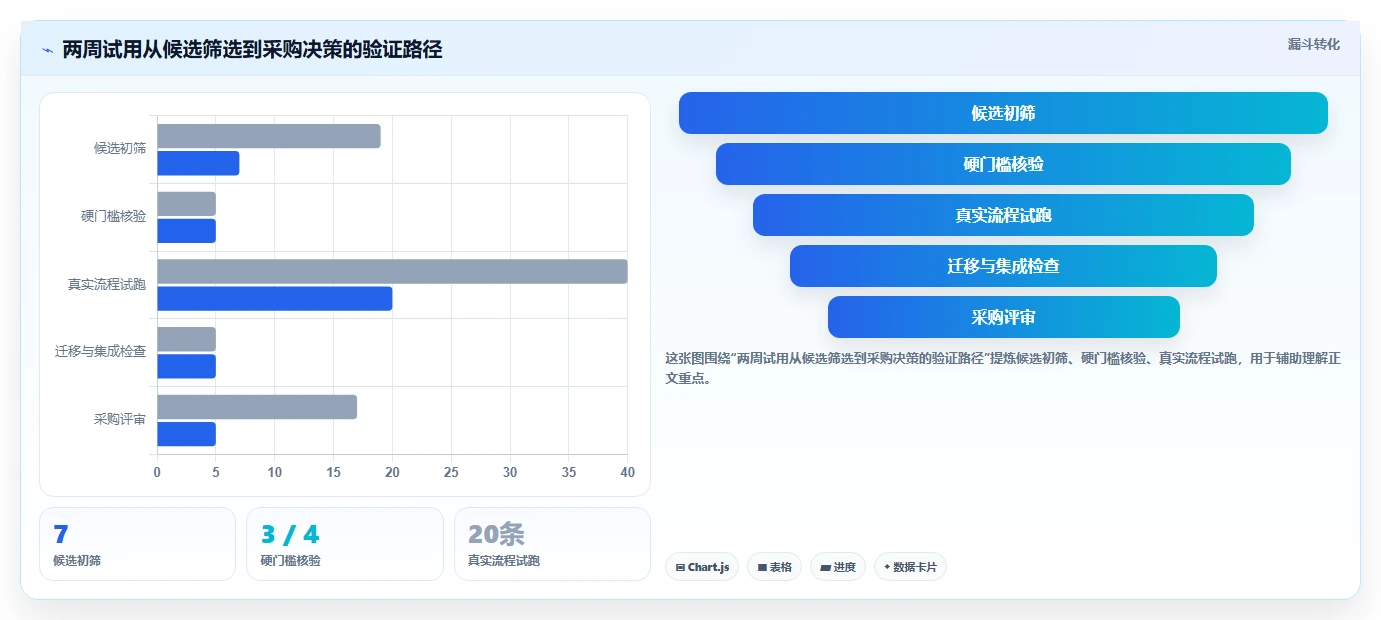The image size is (1381, 620).
Task: Click the lightning icon beside the card title
Action: (x=47, y=50)
